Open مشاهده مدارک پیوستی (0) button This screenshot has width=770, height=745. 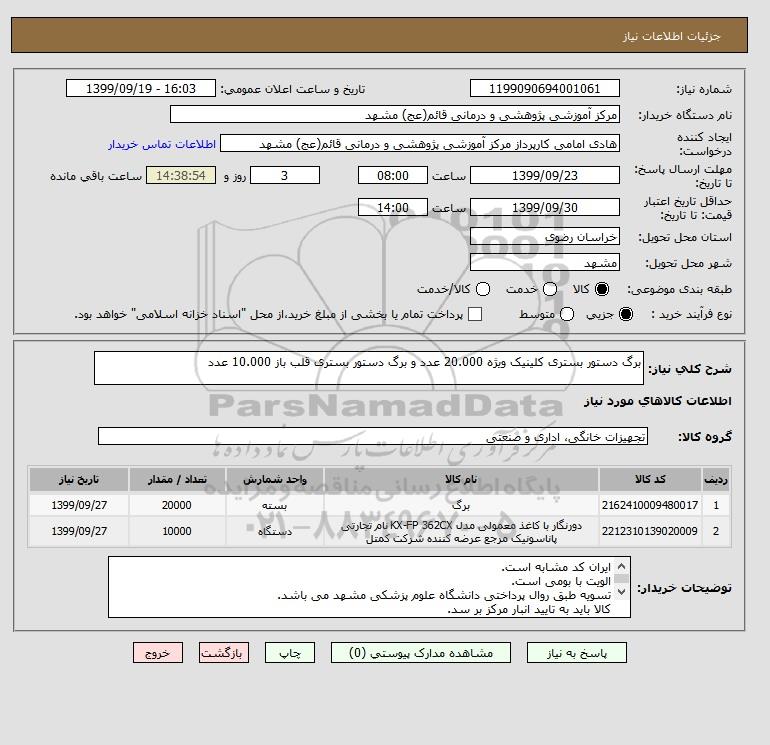421,653
